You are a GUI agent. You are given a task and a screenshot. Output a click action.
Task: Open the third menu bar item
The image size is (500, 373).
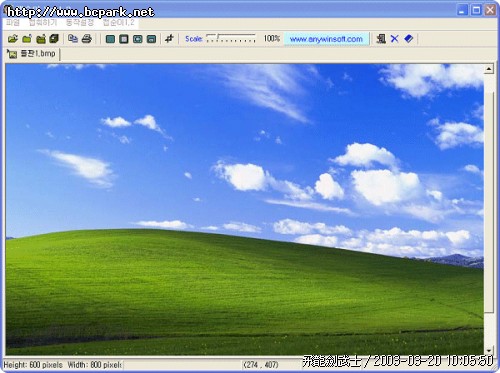pyautogui.click(x=80, y=23)
